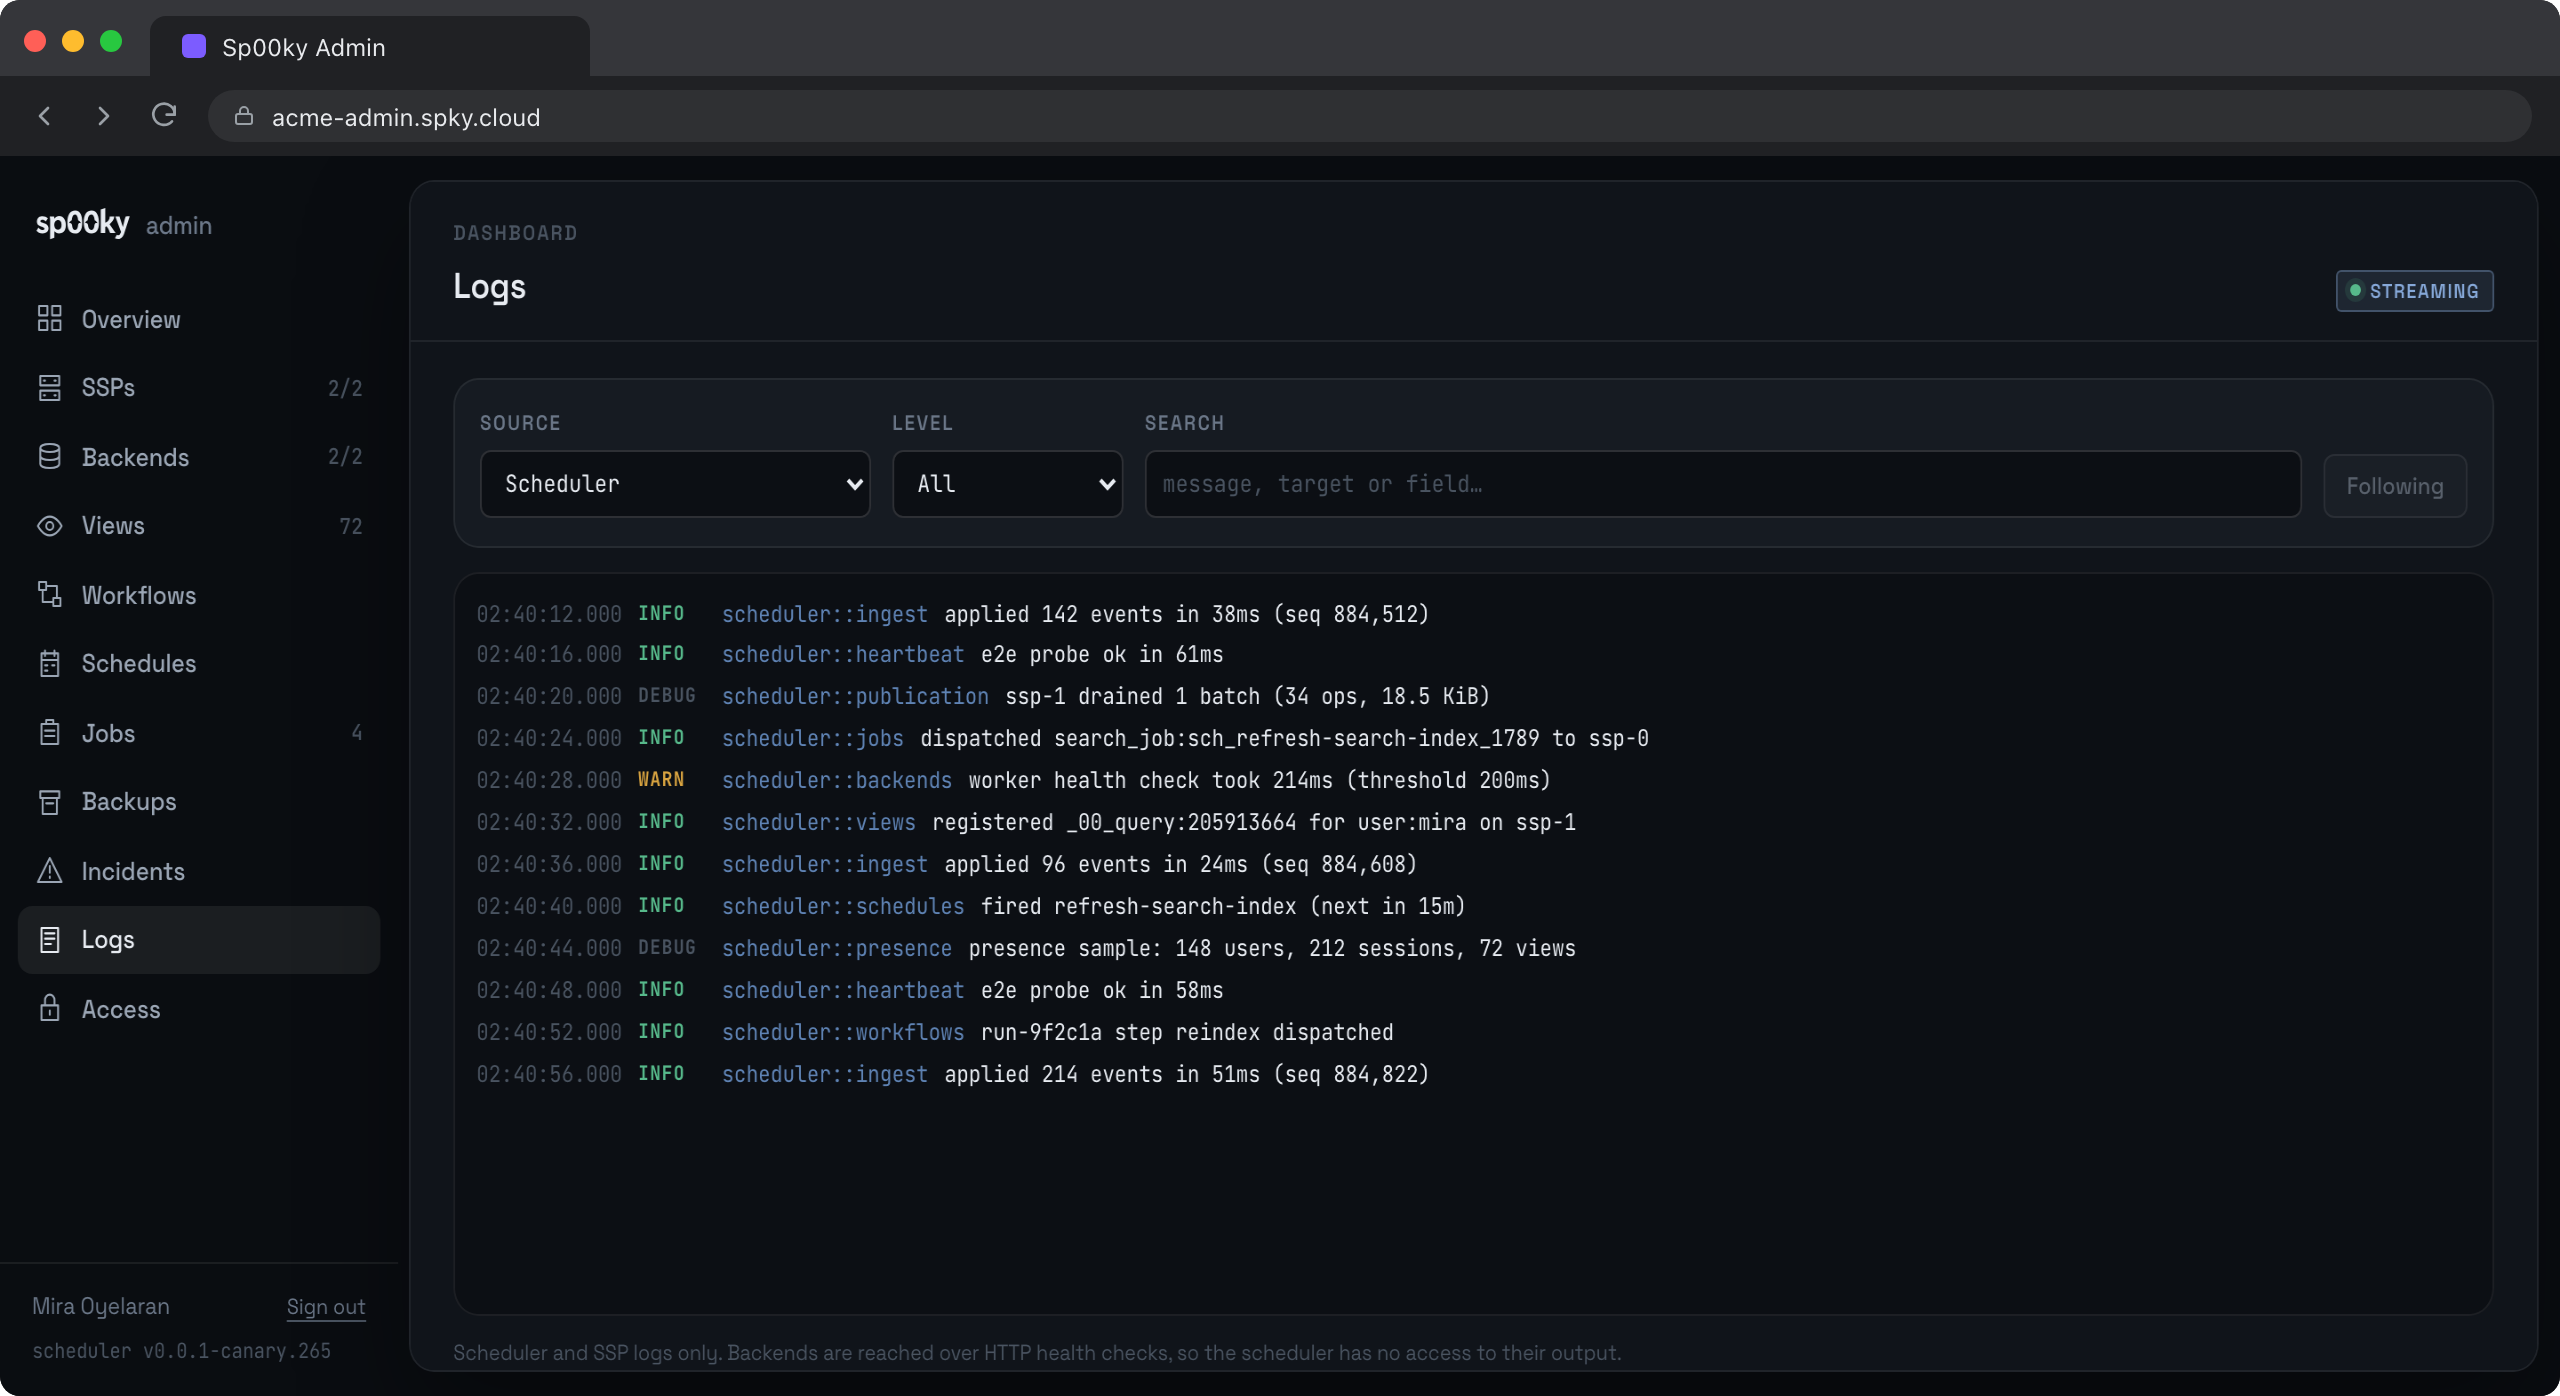Go back with the browser back arrow
Image resolution: width=2560 pixels, height=1396 pixels.
pyautogui.click(x=44, y=116)
